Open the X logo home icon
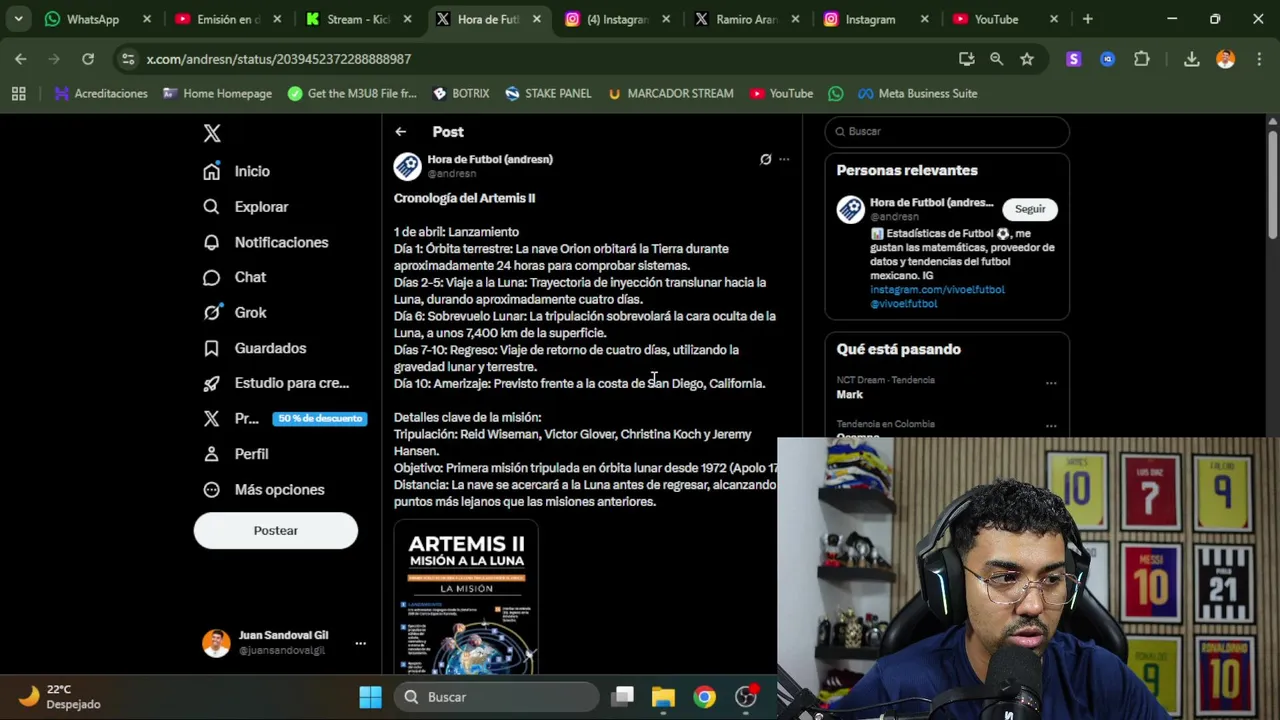Image resolution: width=1280 pixels, height=720 pixels. coord(212,133)
